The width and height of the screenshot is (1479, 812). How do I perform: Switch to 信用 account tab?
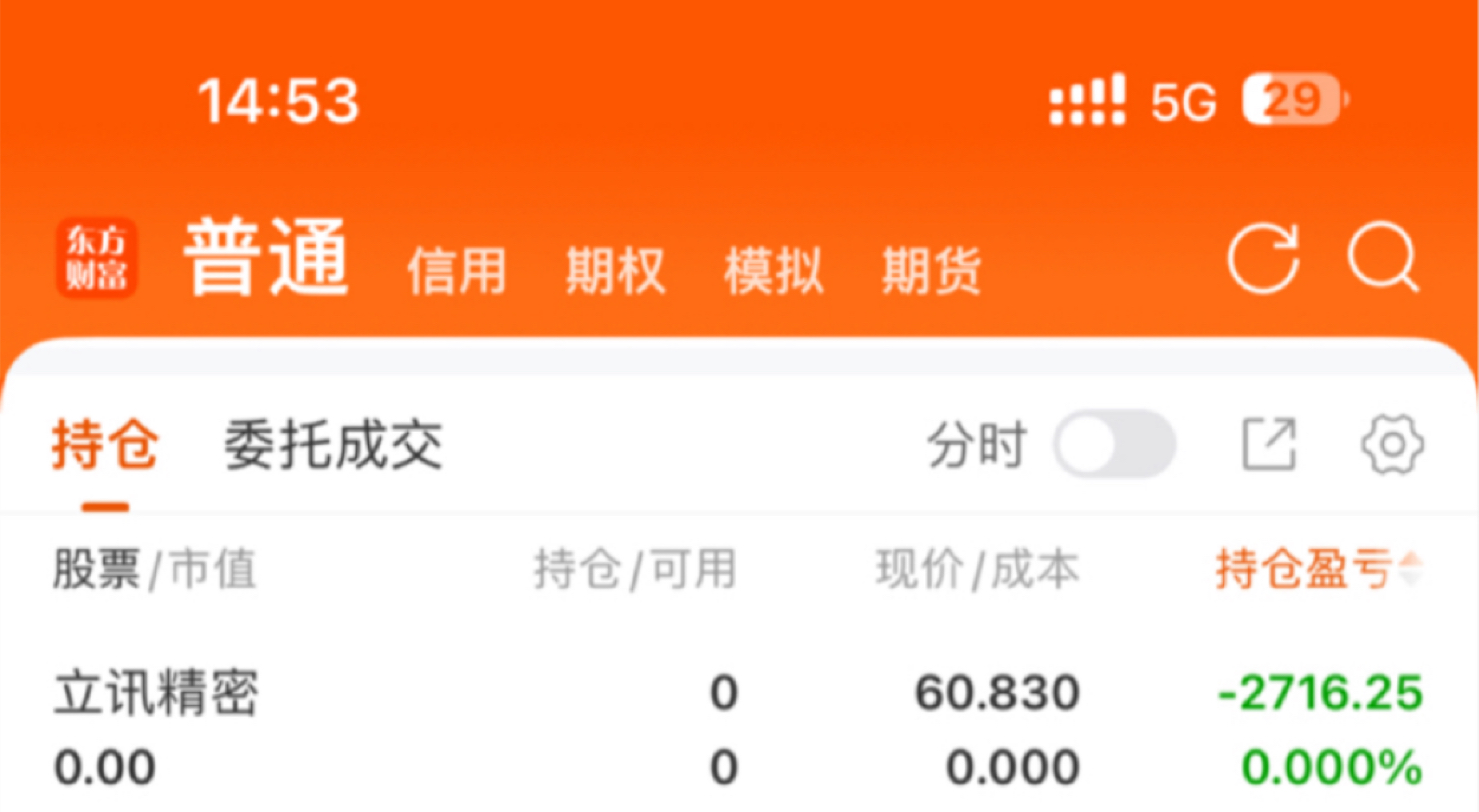click(x=457, y=270)
